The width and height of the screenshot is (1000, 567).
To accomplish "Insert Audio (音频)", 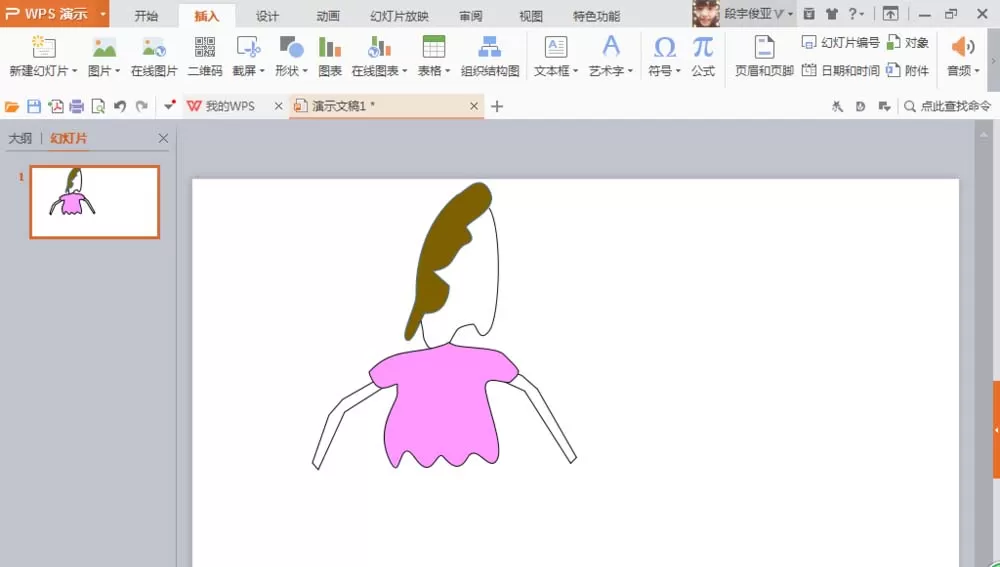I will (962, 47).
